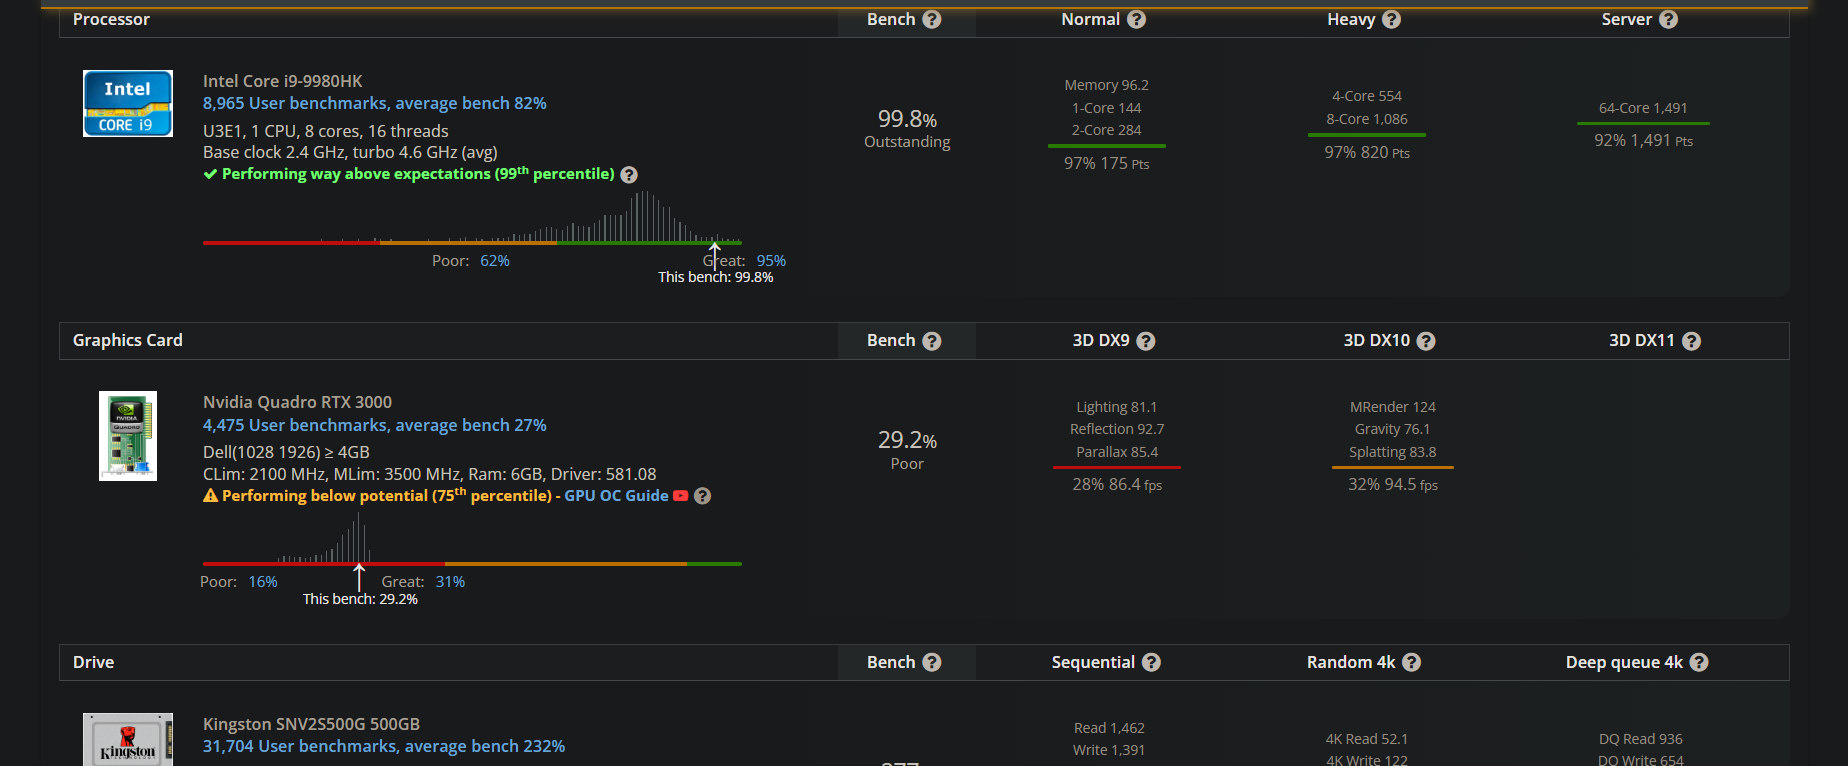This screenshot has width=1848, height=766.
Task: Click help icon beside Server heading
Action: pyautogui.click(x=1669, y=19)
